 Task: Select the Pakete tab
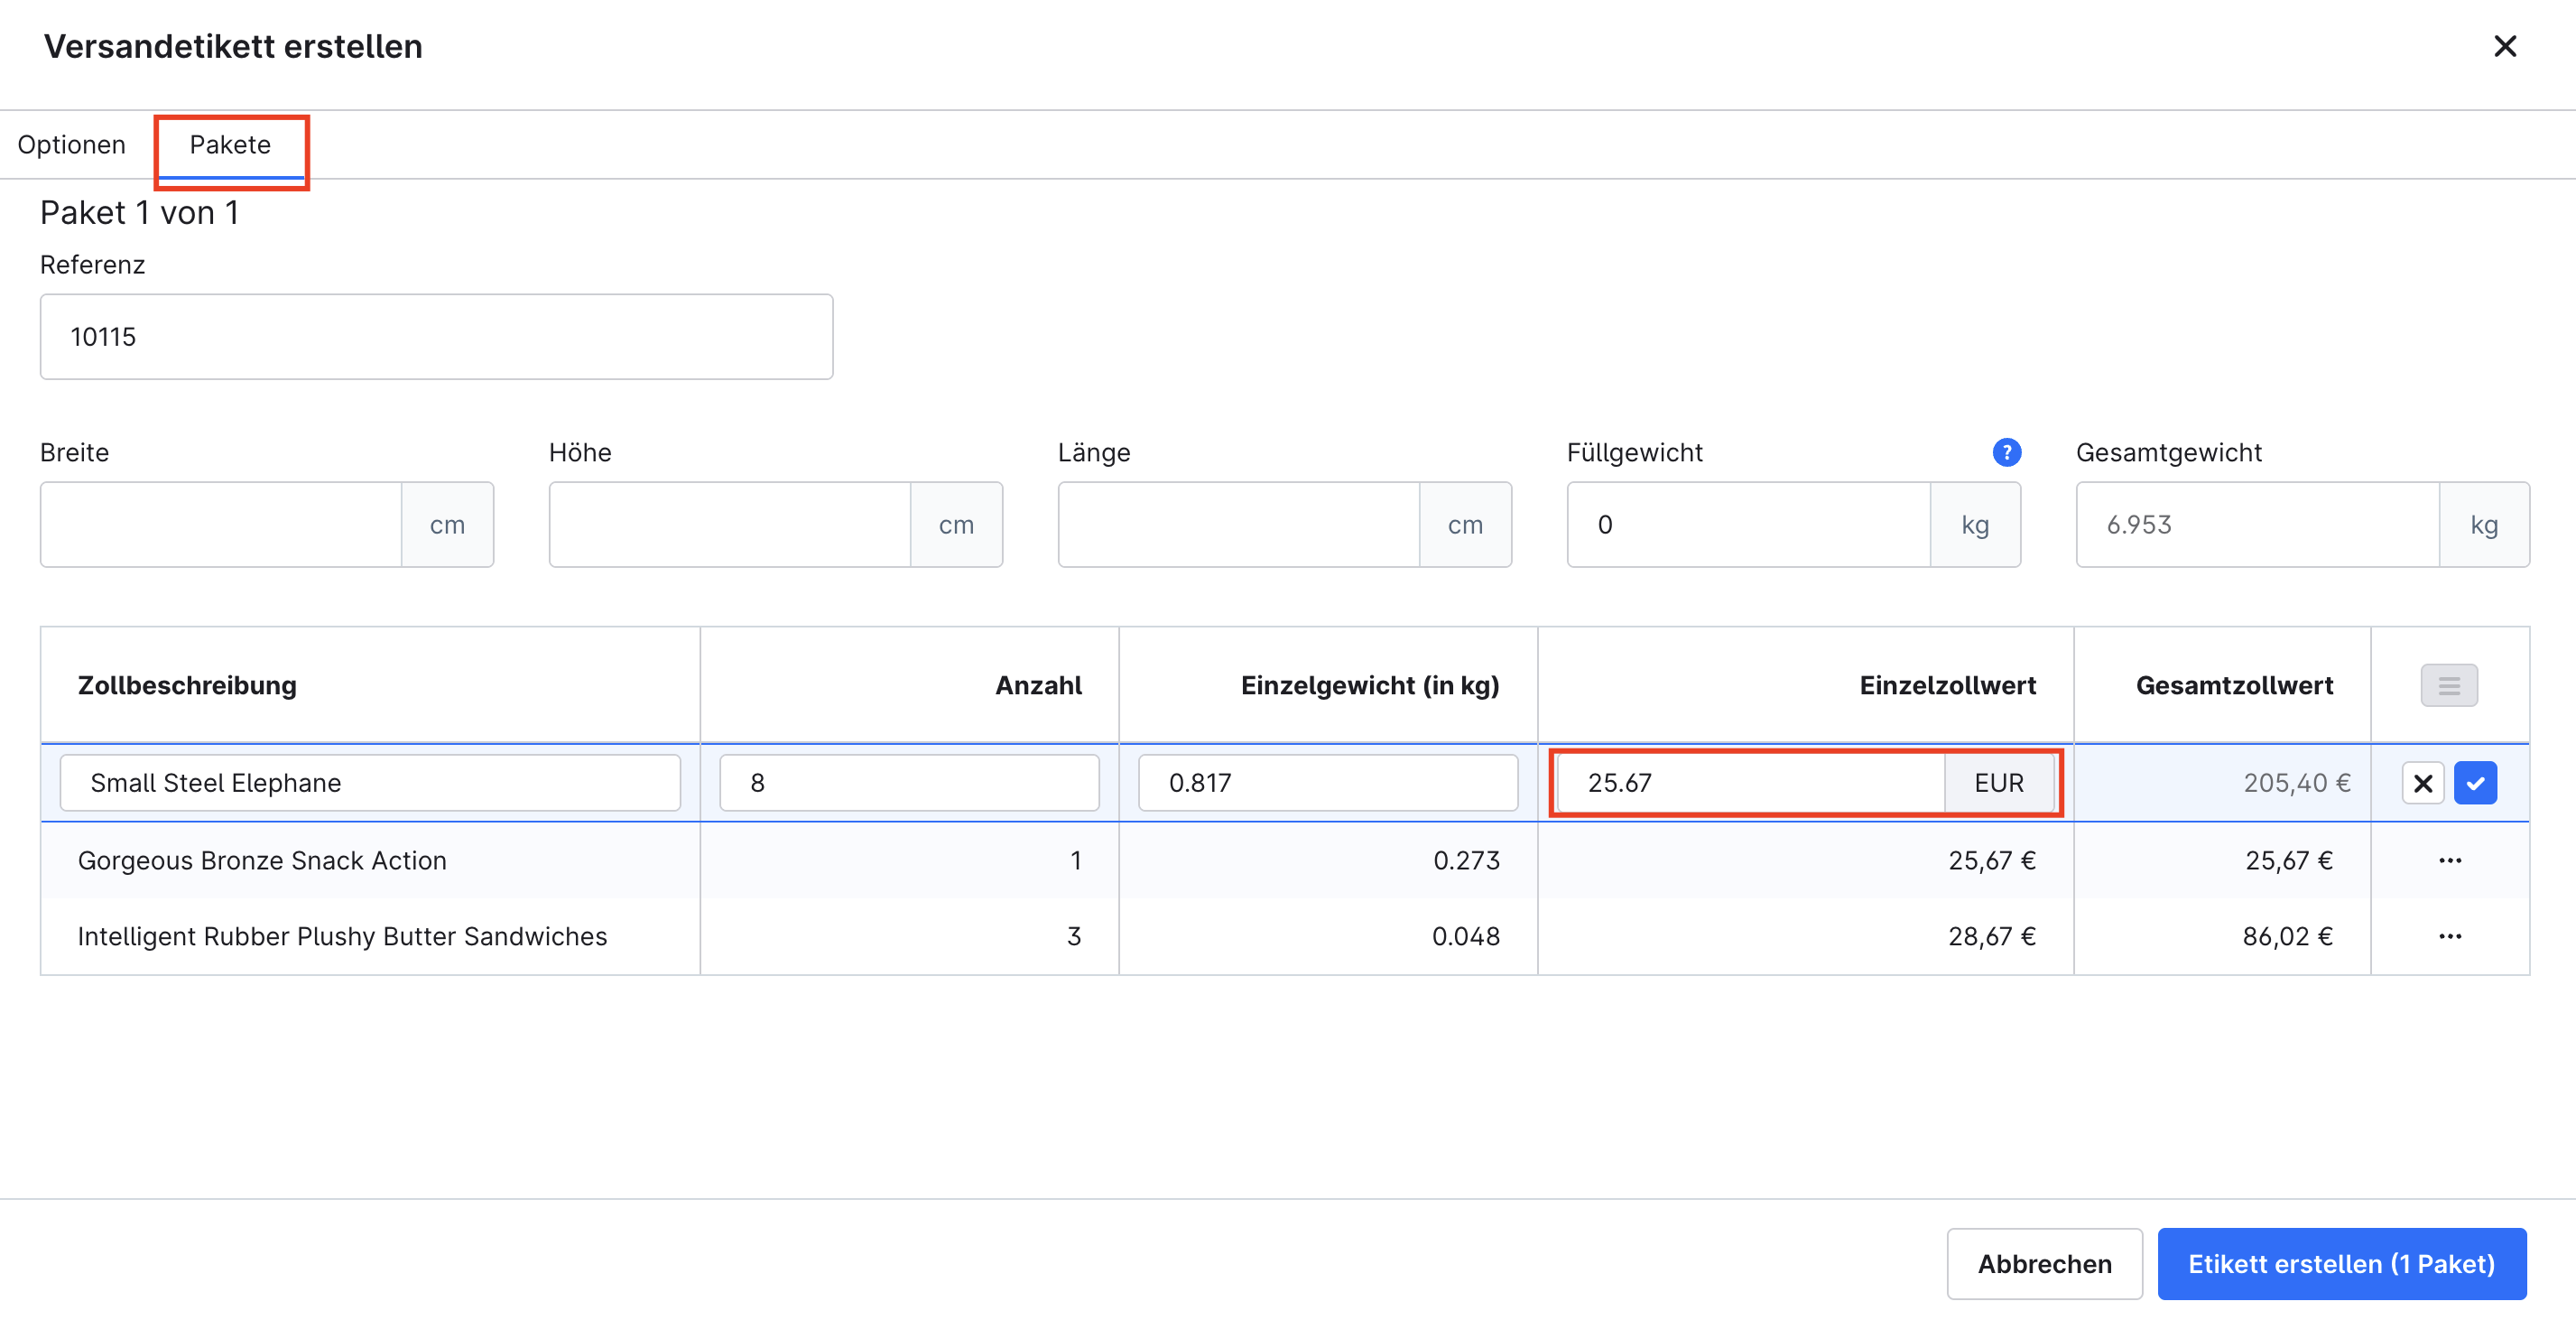[x=230, y=145]
